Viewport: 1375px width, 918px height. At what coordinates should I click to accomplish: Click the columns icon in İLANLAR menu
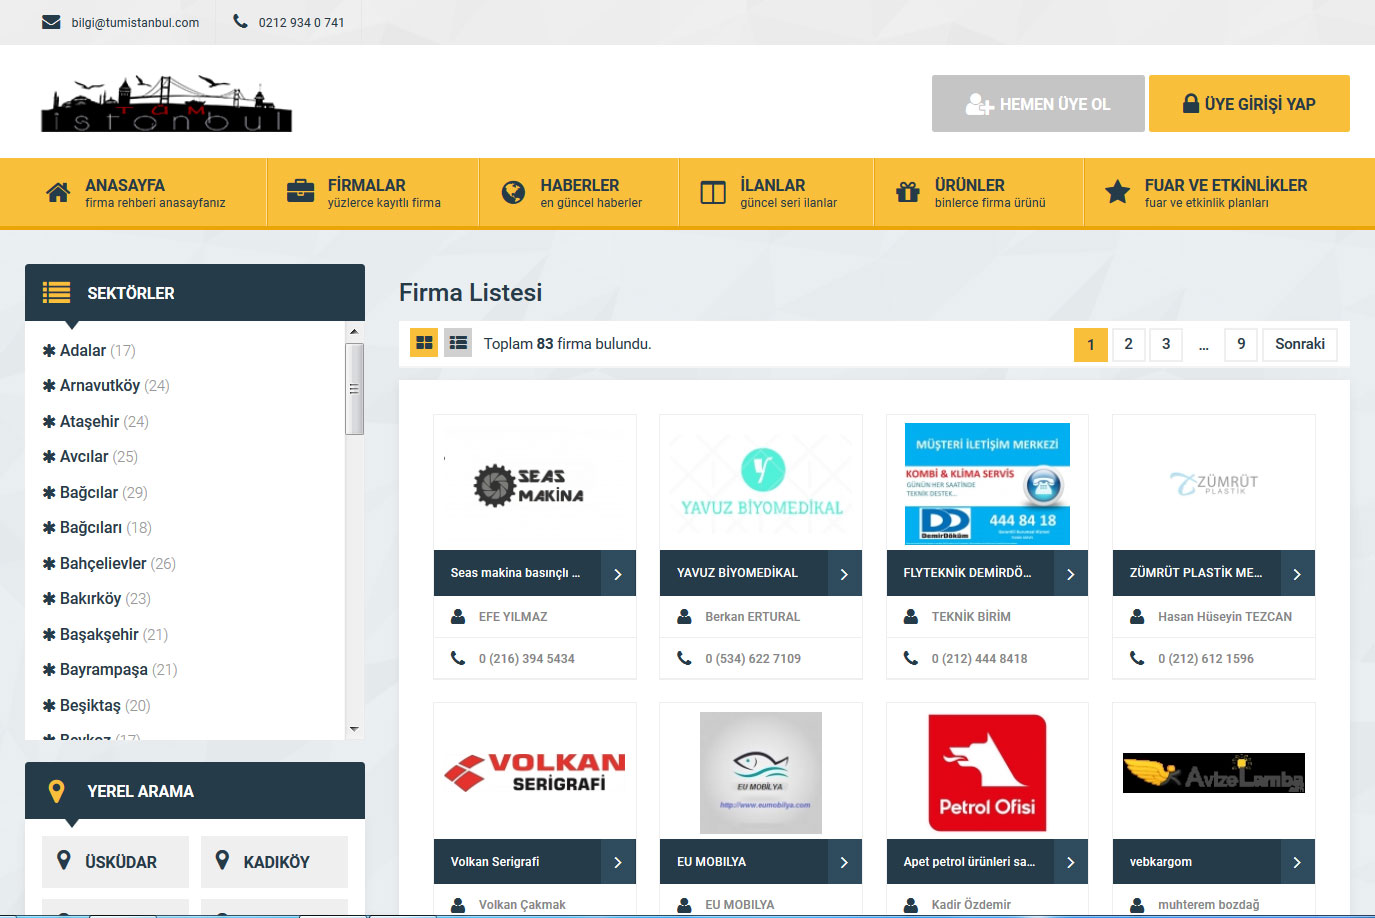pyautogui.click(x=713, y=192)
